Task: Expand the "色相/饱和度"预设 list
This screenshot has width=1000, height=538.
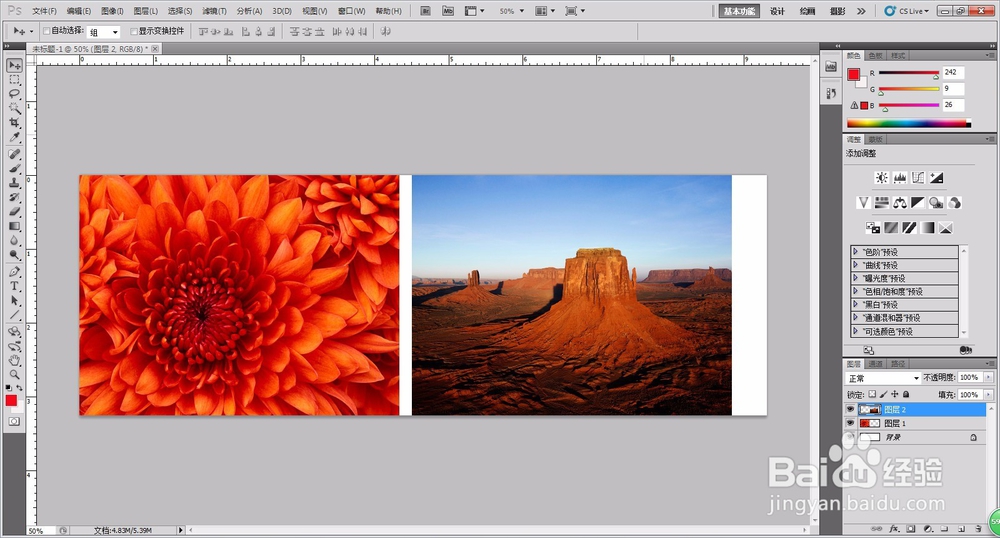Action: point(855,291)
